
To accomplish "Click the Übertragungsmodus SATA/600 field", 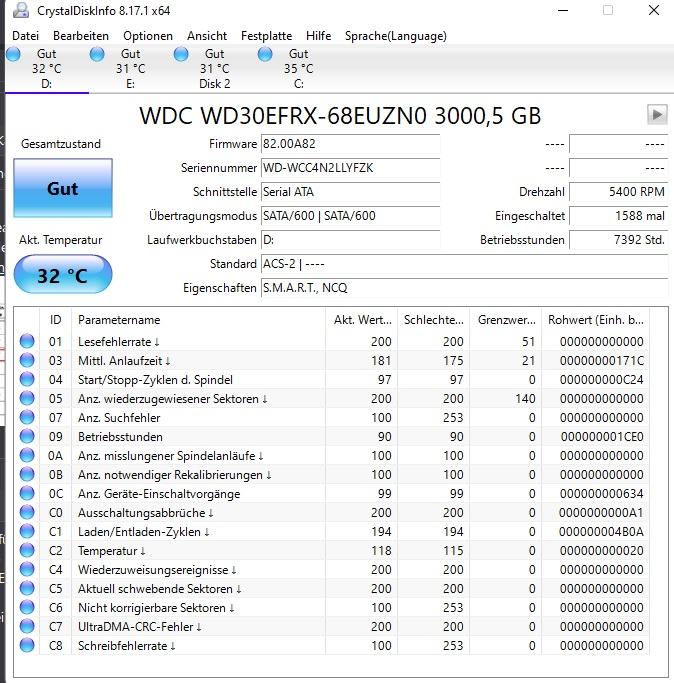I will (350, 216).
